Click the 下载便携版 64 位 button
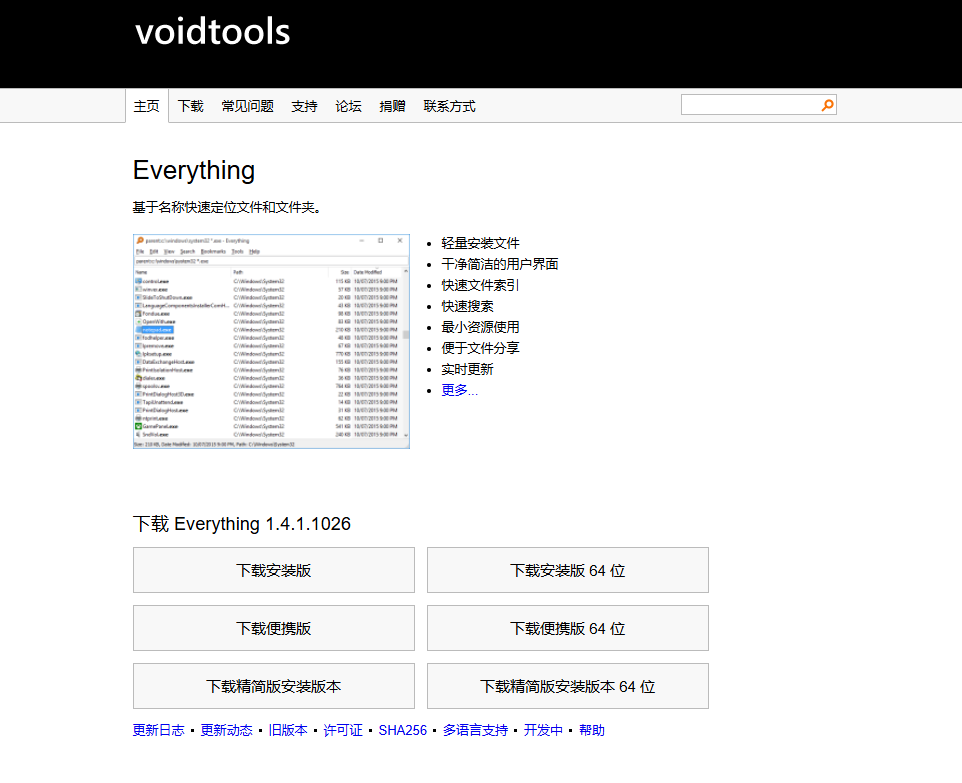962x783 pixels. coord(567,628)
